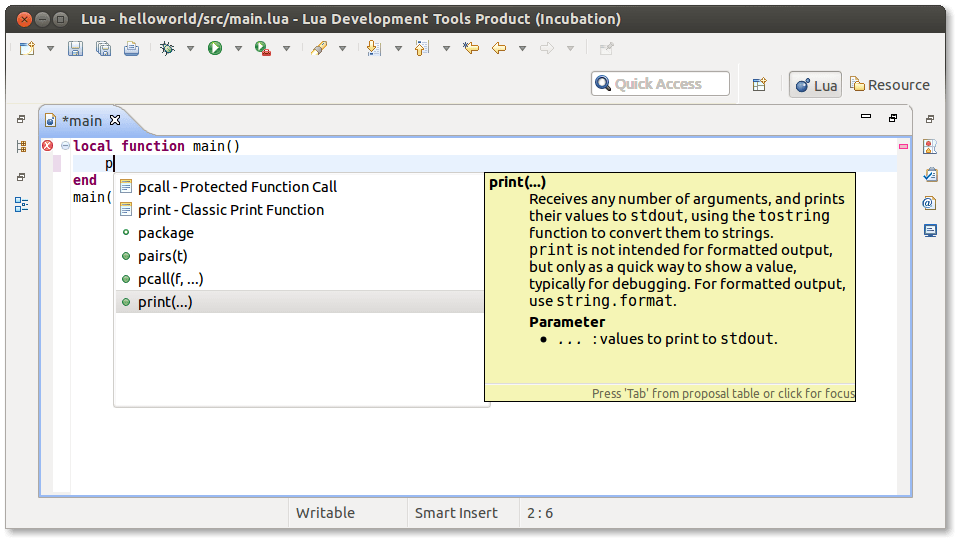The height and width of the screenshot is (538, 955).
Task: Restore the lower left sidebar view stack
Action: (21, 177)
